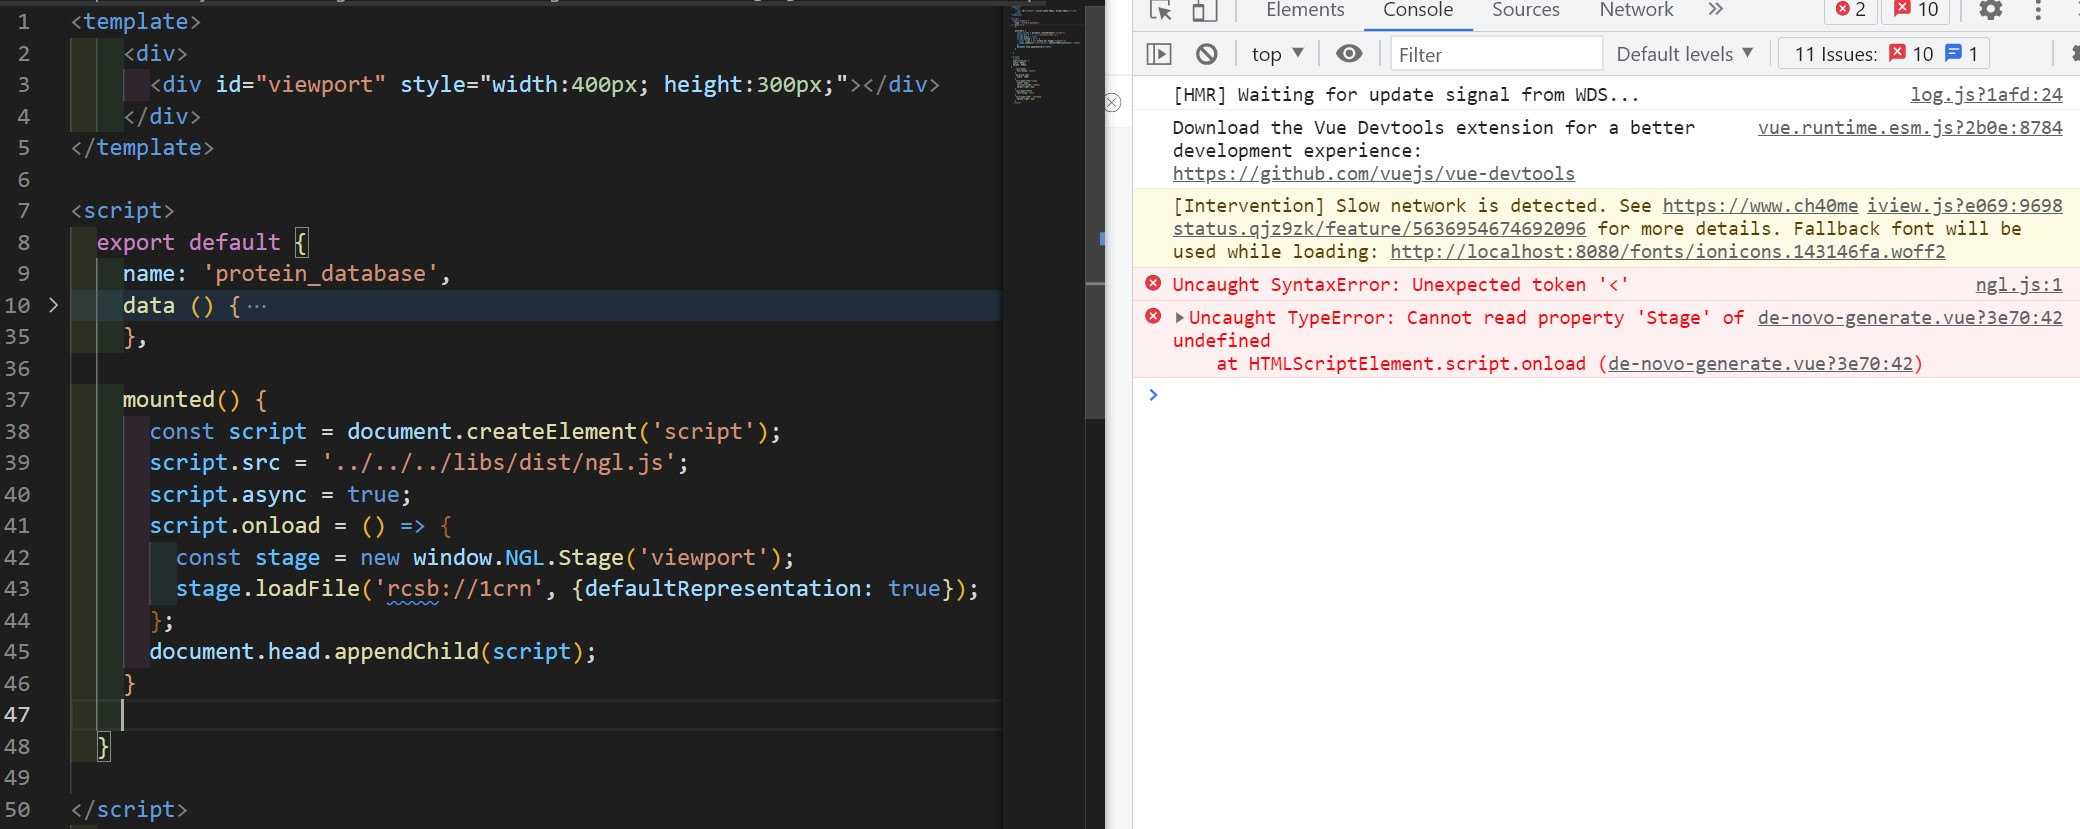Click the red error icon beside SyntaxError

click(x=1153, y=284)
